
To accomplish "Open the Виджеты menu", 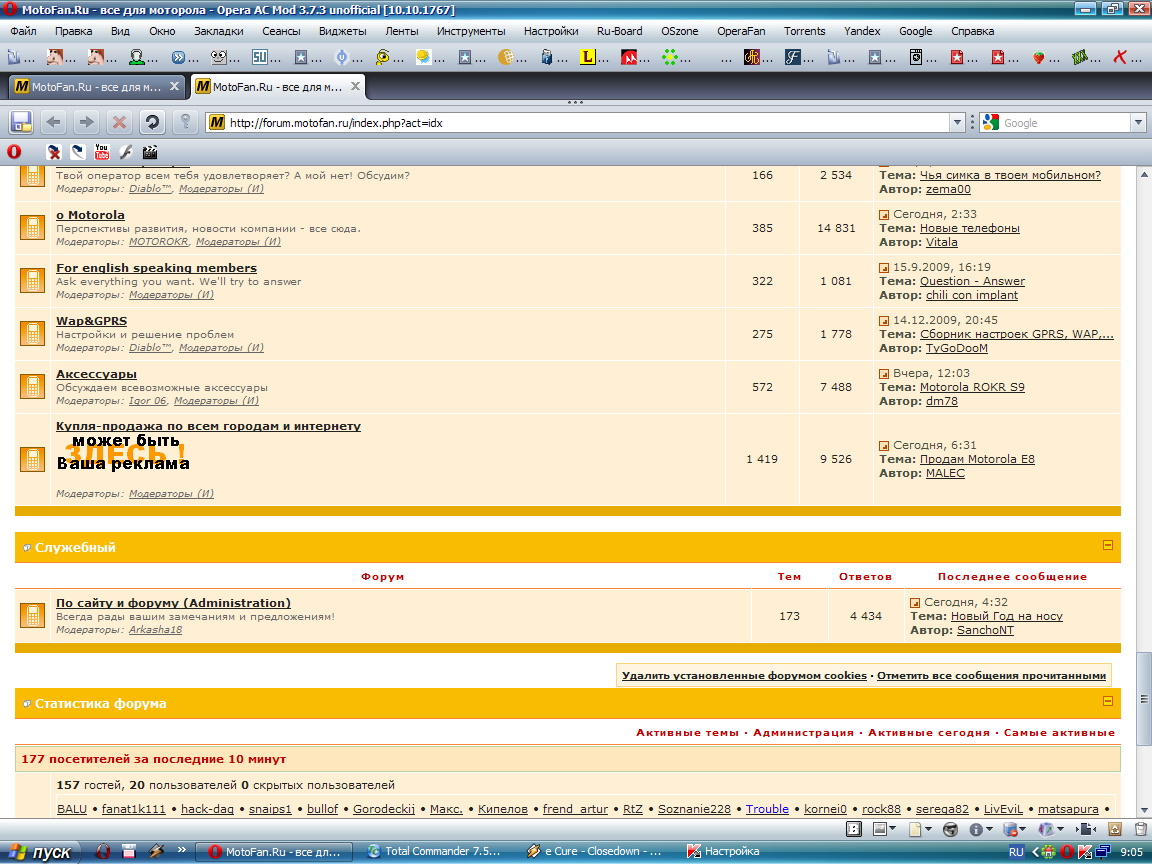I will coord(342,31).
